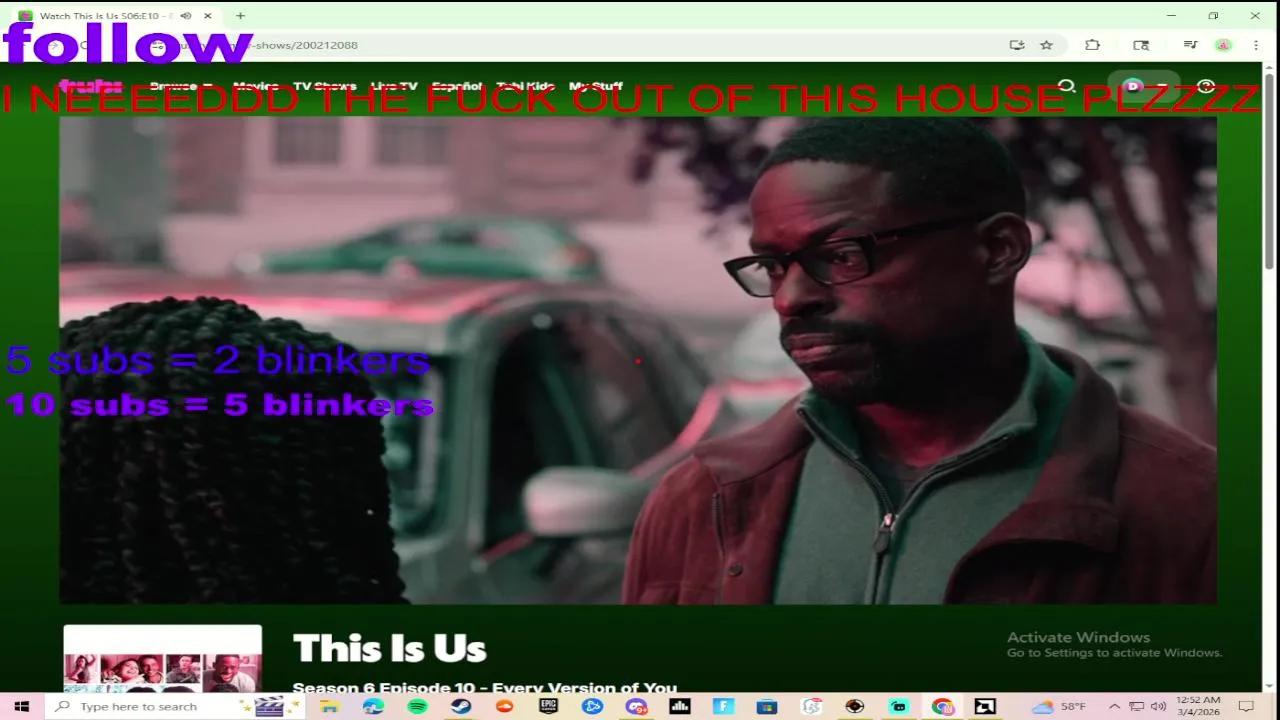Open the black bars taskbar icon
The image size is (1280, 720).
[680, 706]
